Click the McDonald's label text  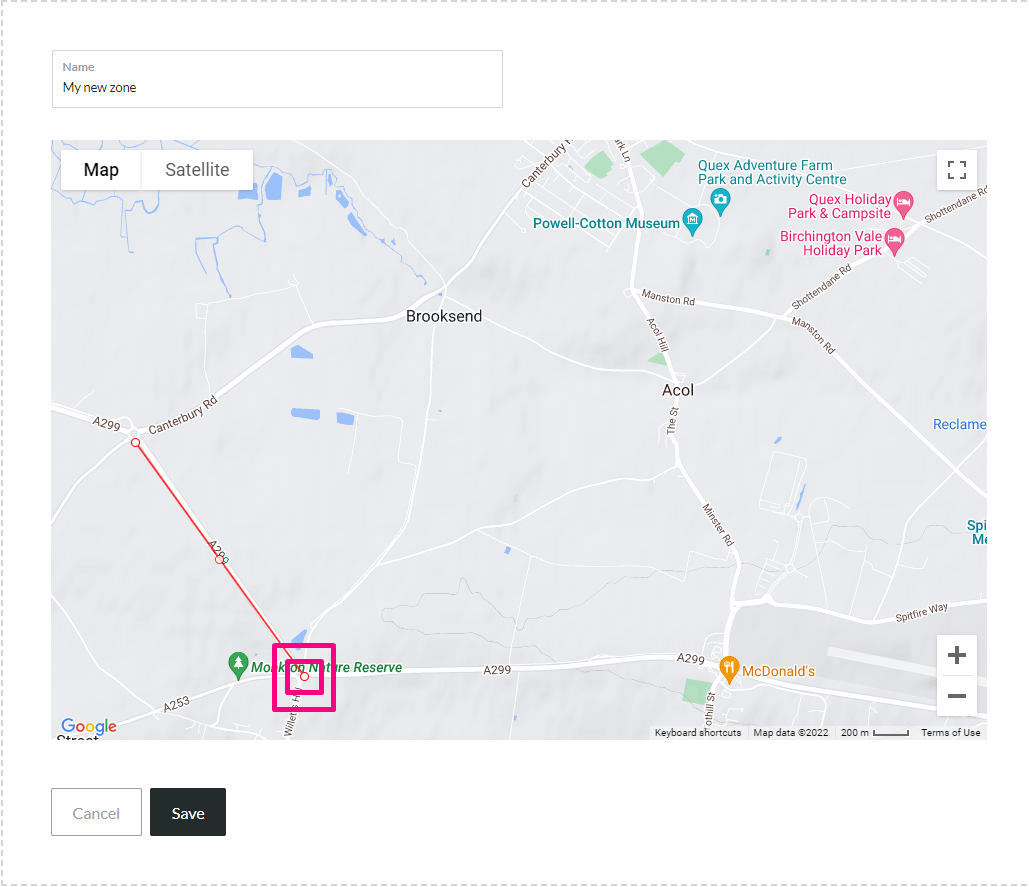(x=778, y=671)
